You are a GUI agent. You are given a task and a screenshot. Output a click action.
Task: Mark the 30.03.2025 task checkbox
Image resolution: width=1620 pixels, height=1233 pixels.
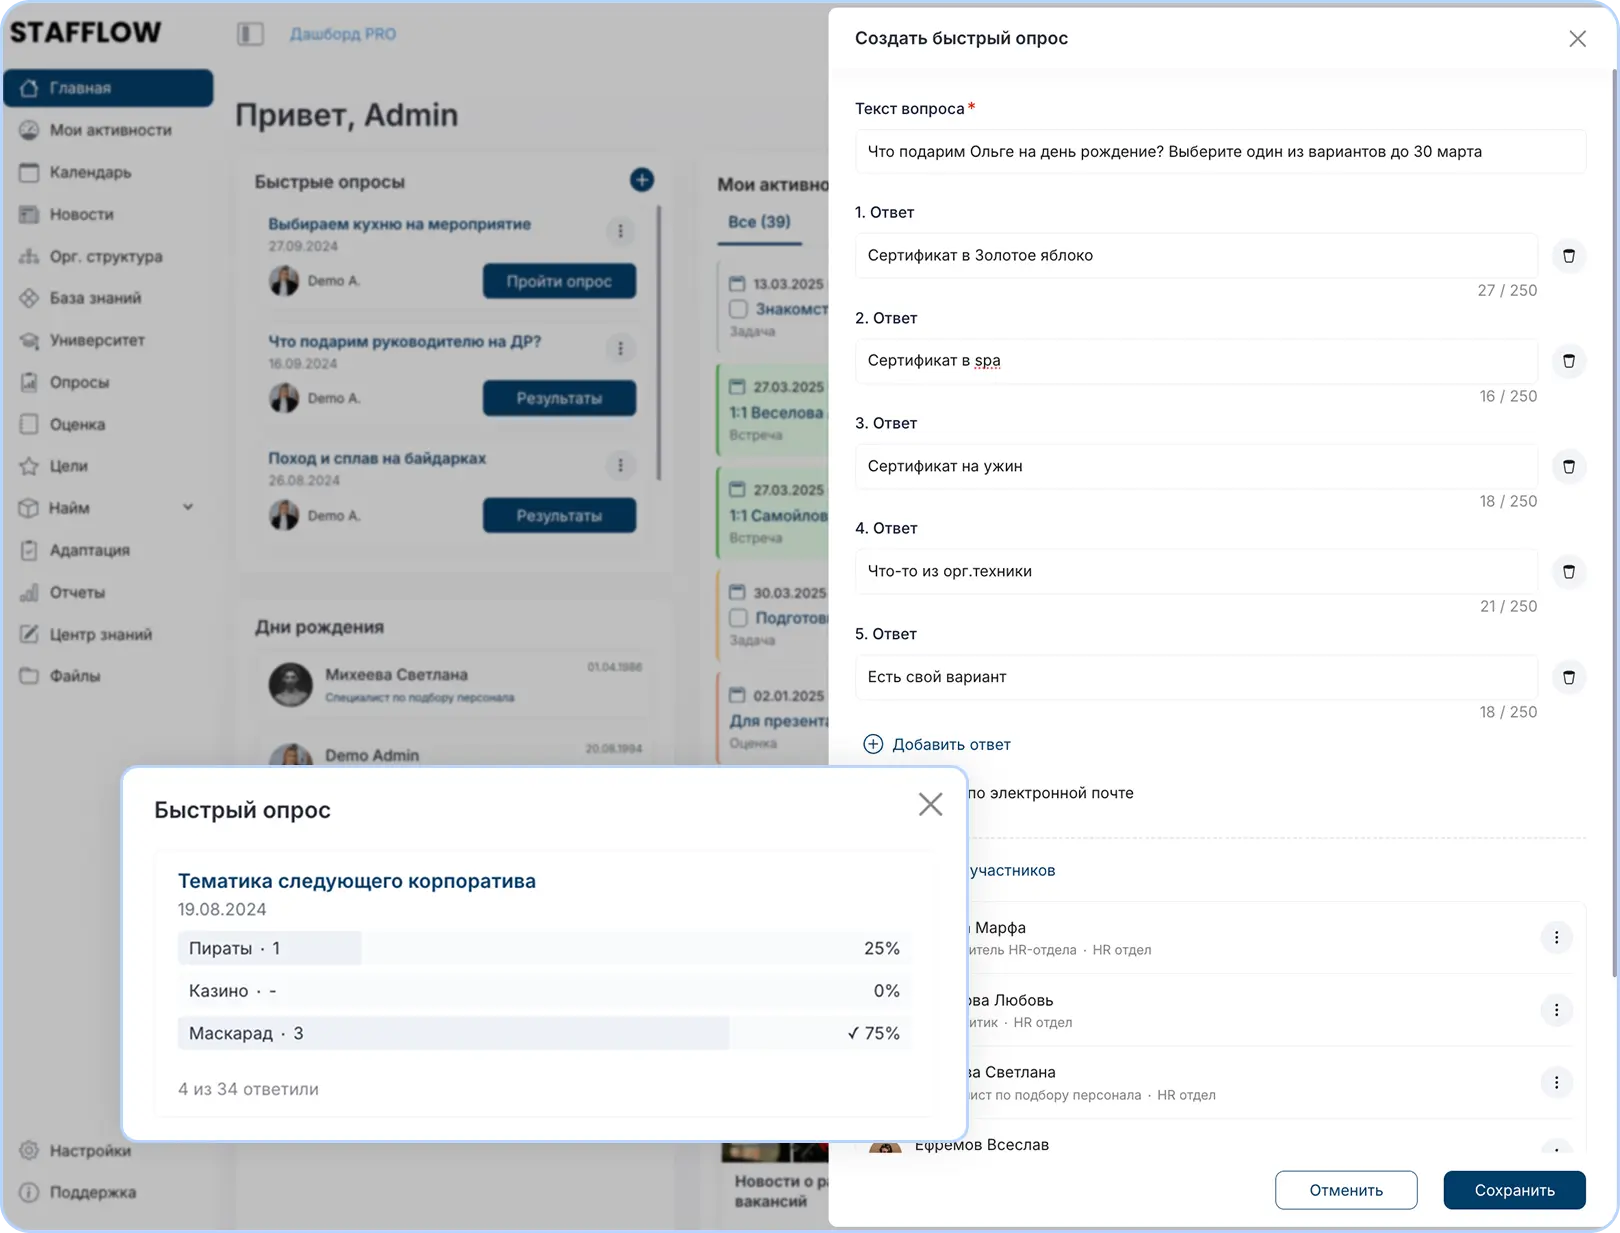coord(738,618)
